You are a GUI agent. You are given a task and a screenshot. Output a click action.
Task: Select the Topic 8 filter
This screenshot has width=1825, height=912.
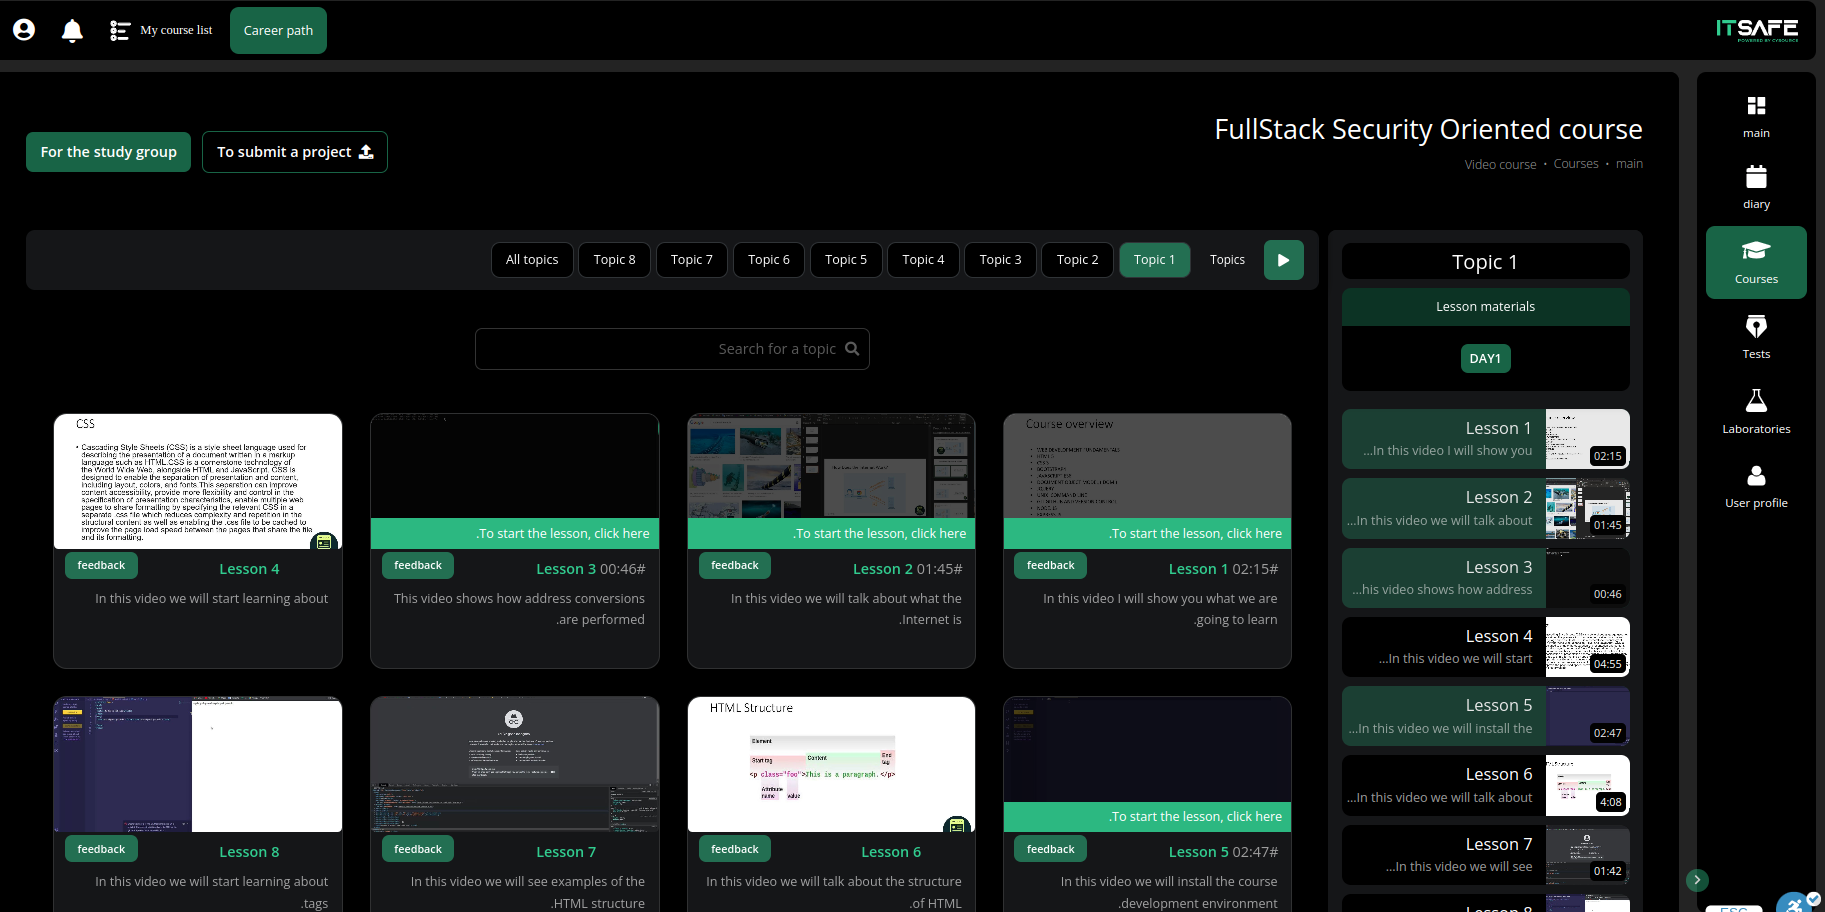coord(614,259)
